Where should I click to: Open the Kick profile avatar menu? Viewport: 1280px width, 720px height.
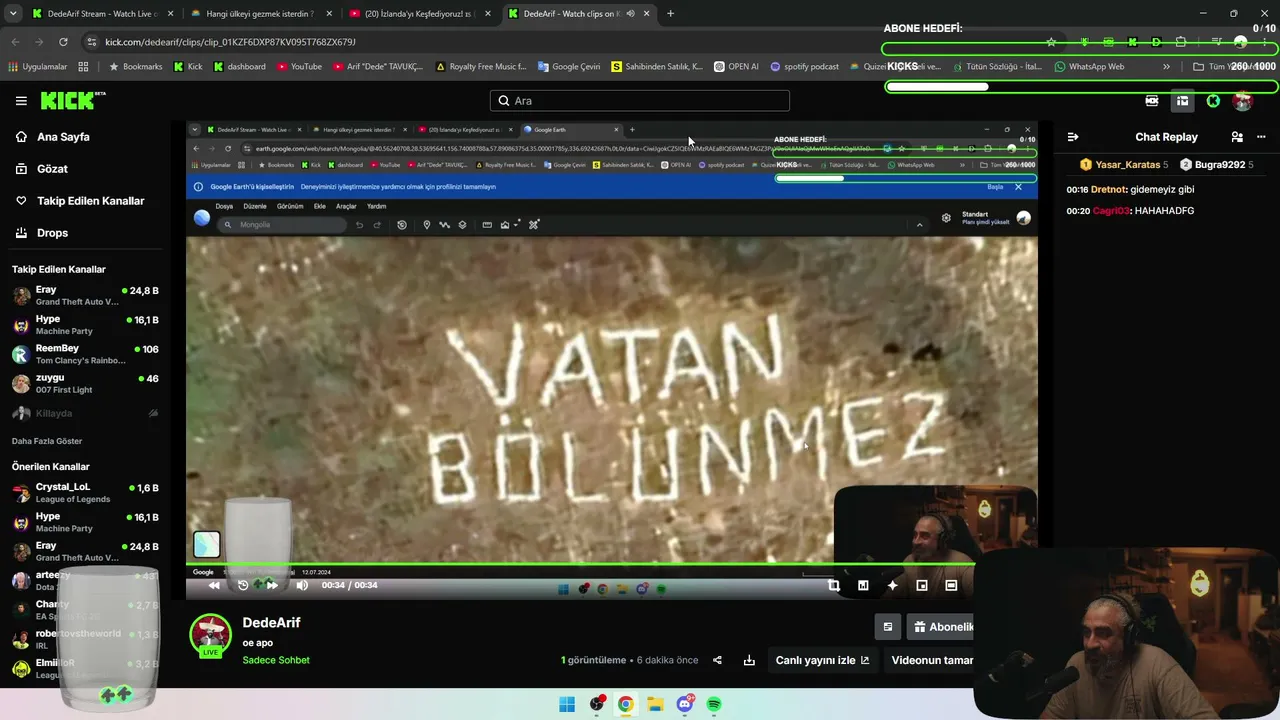click(1243, 101)
